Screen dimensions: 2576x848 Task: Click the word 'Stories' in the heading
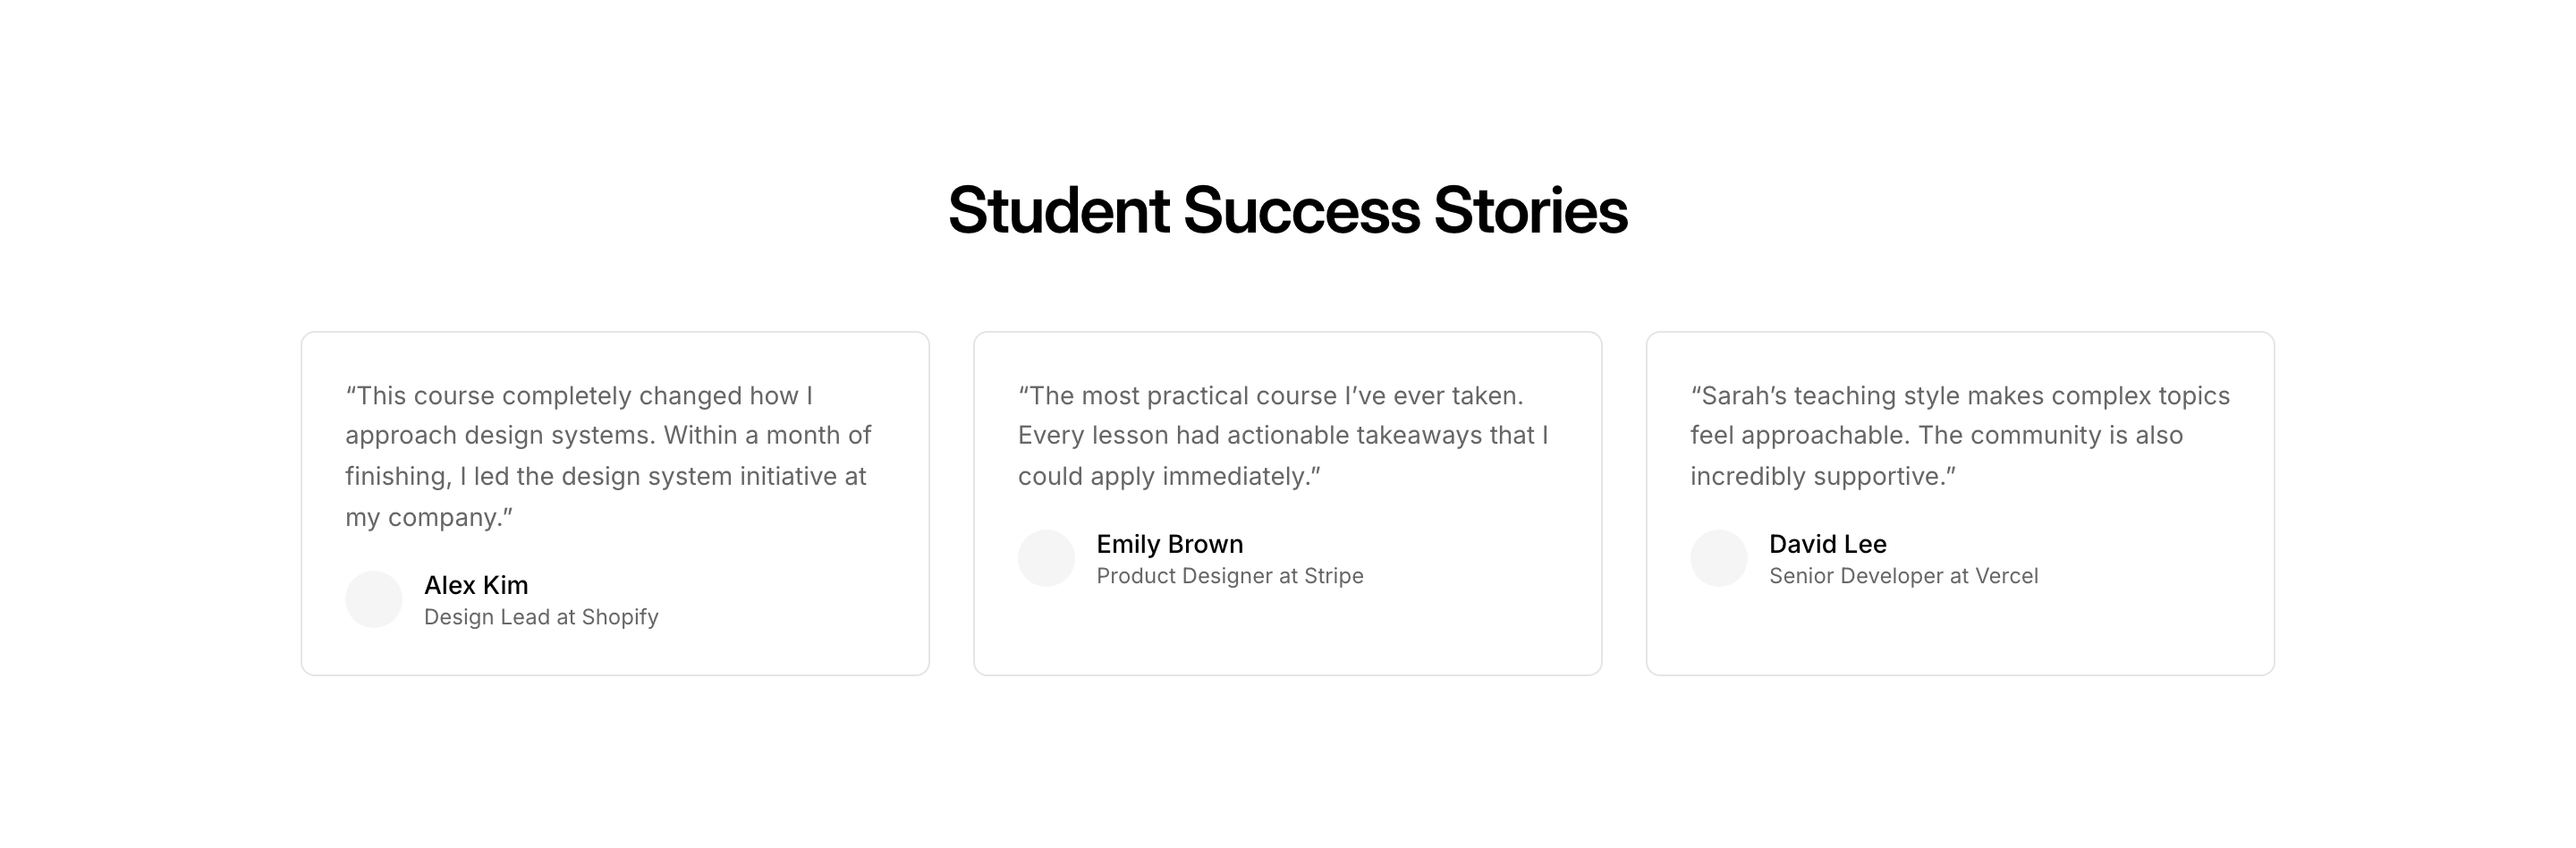point(1530,211)
